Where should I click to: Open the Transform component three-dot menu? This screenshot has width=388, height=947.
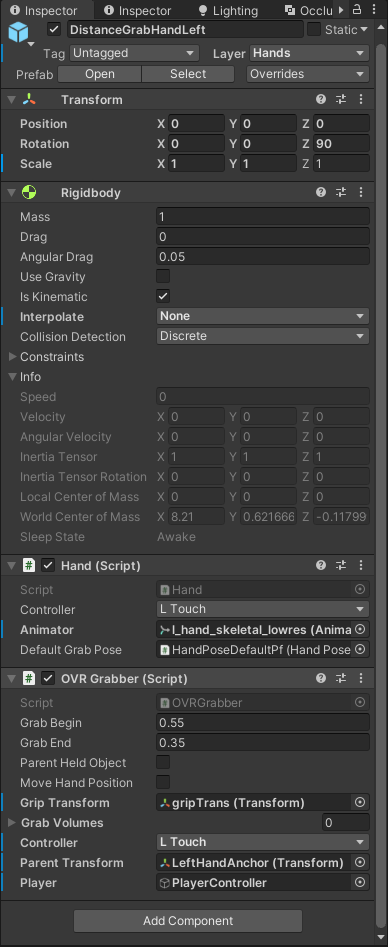(361, 100)
